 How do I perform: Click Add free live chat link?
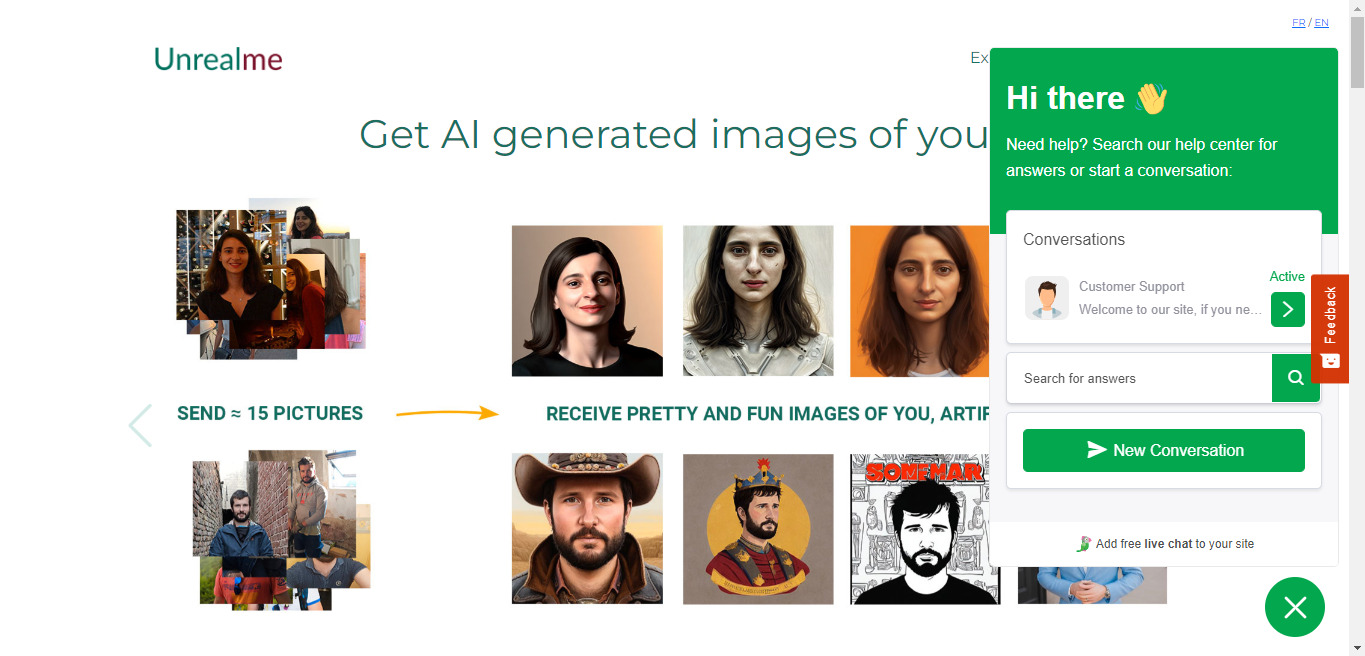click(x=1164, y=544)
